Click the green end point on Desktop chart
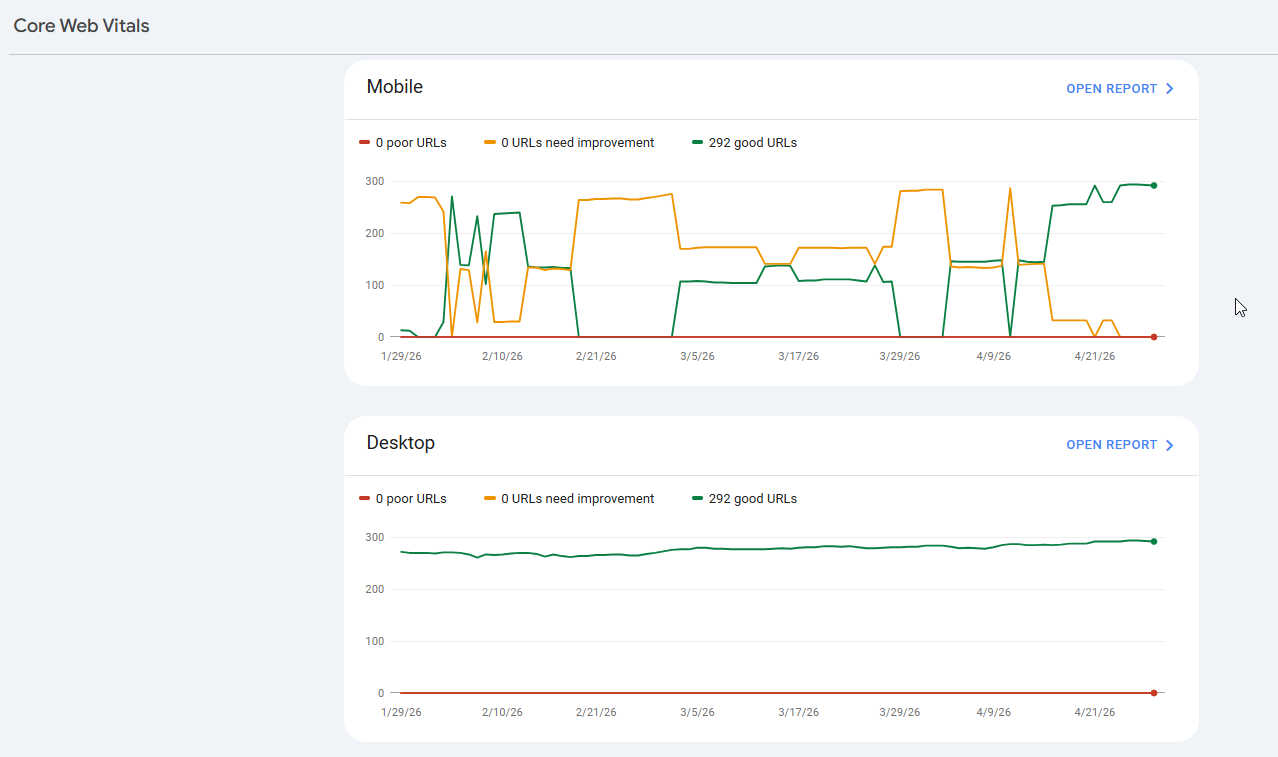The width and height of the screenshot is (1278, 757). 1154,541
